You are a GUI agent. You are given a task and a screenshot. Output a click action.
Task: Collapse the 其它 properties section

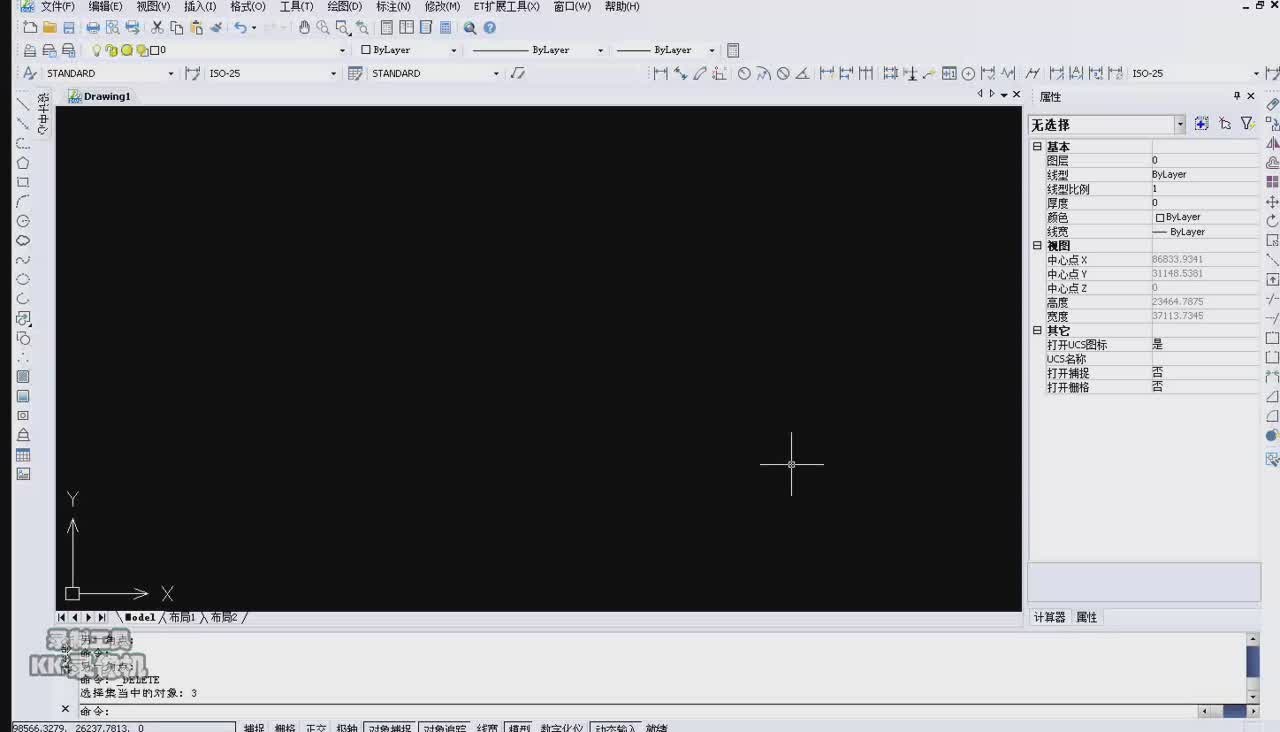[x=1037, y=330]
